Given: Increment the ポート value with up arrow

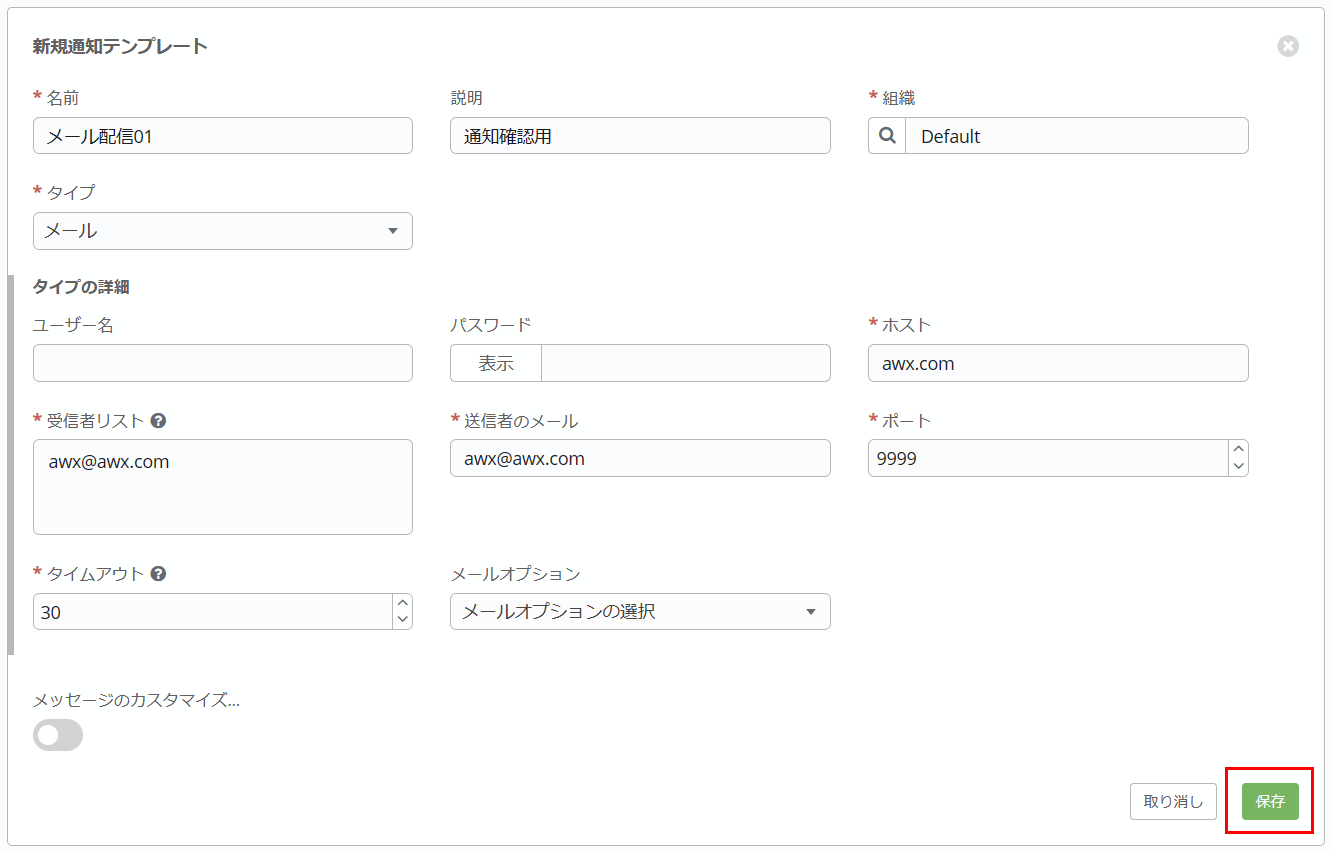Looking at the screenshot, I should pos(1239,450).
